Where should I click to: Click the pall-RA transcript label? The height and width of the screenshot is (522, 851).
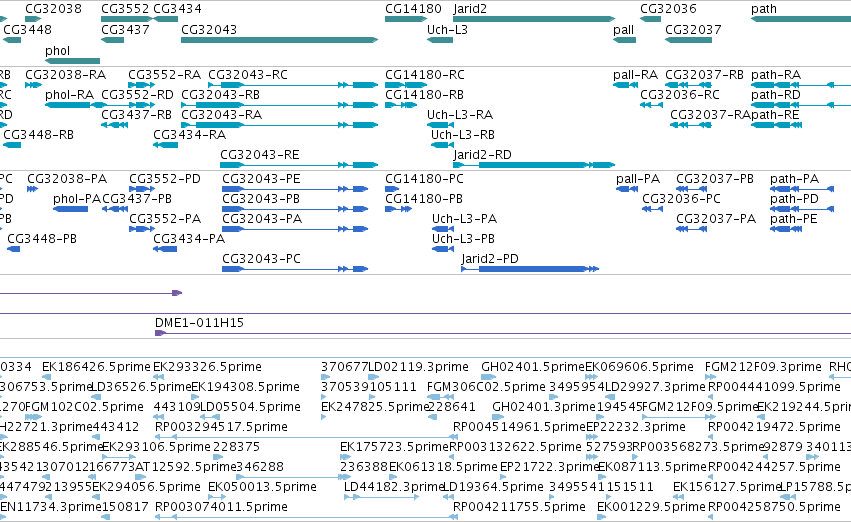(636, 74)
